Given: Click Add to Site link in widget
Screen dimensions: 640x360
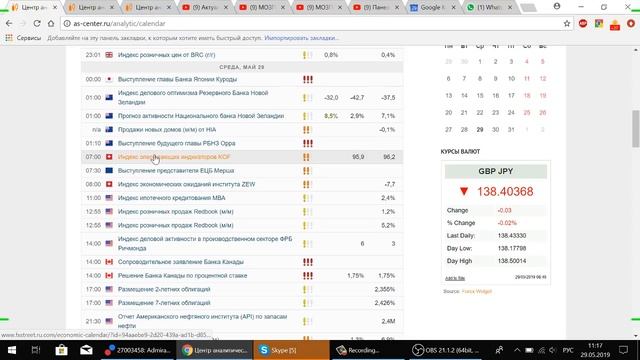Looking at the screenshot, I should (455, 278).
